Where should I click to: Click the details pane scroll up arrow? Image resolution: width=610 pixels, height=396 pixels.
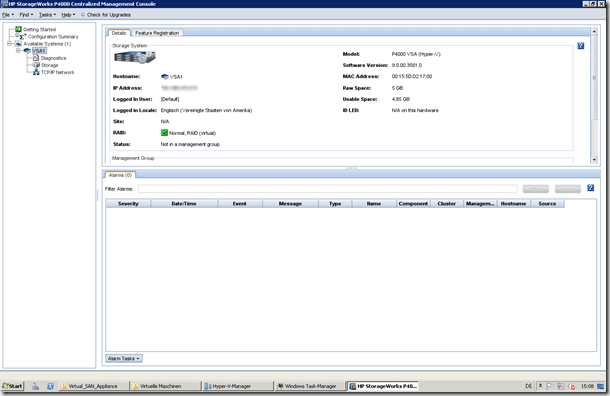(x=594, y=31)
